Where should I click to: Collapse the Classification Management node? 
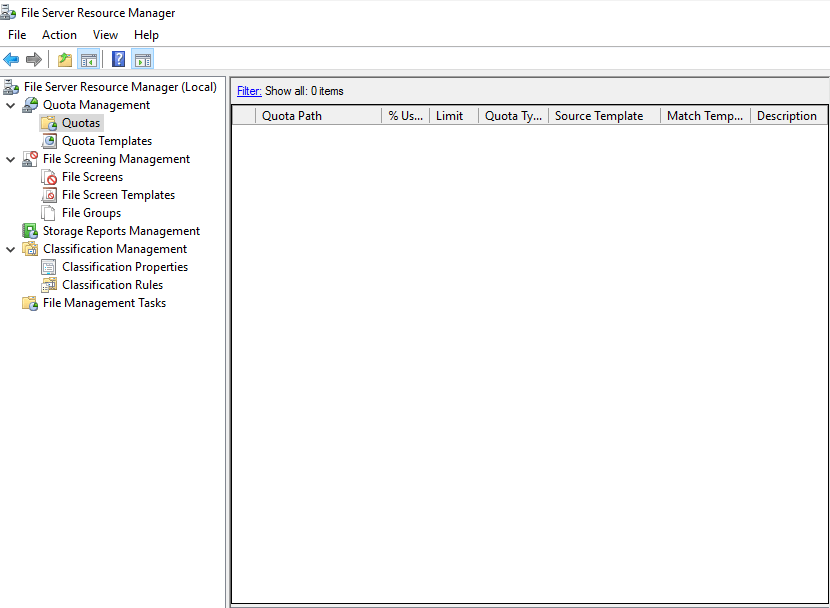[x=10, y=249]
